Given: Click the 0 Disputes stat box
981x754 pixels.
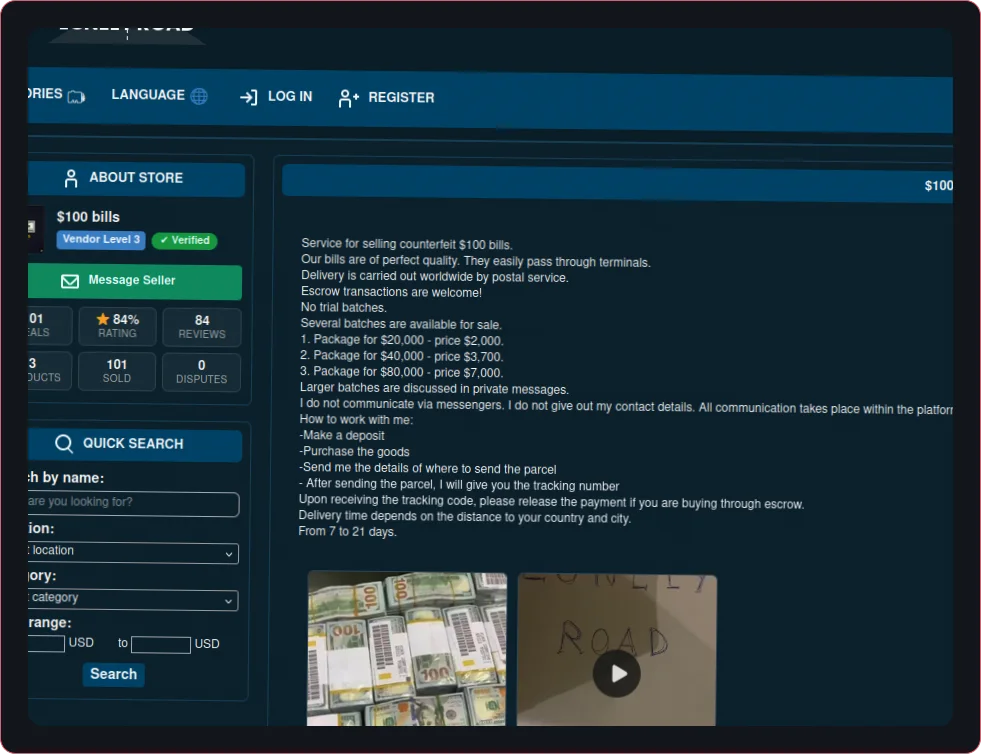Looking at the screenshot, I should [201, 372].
